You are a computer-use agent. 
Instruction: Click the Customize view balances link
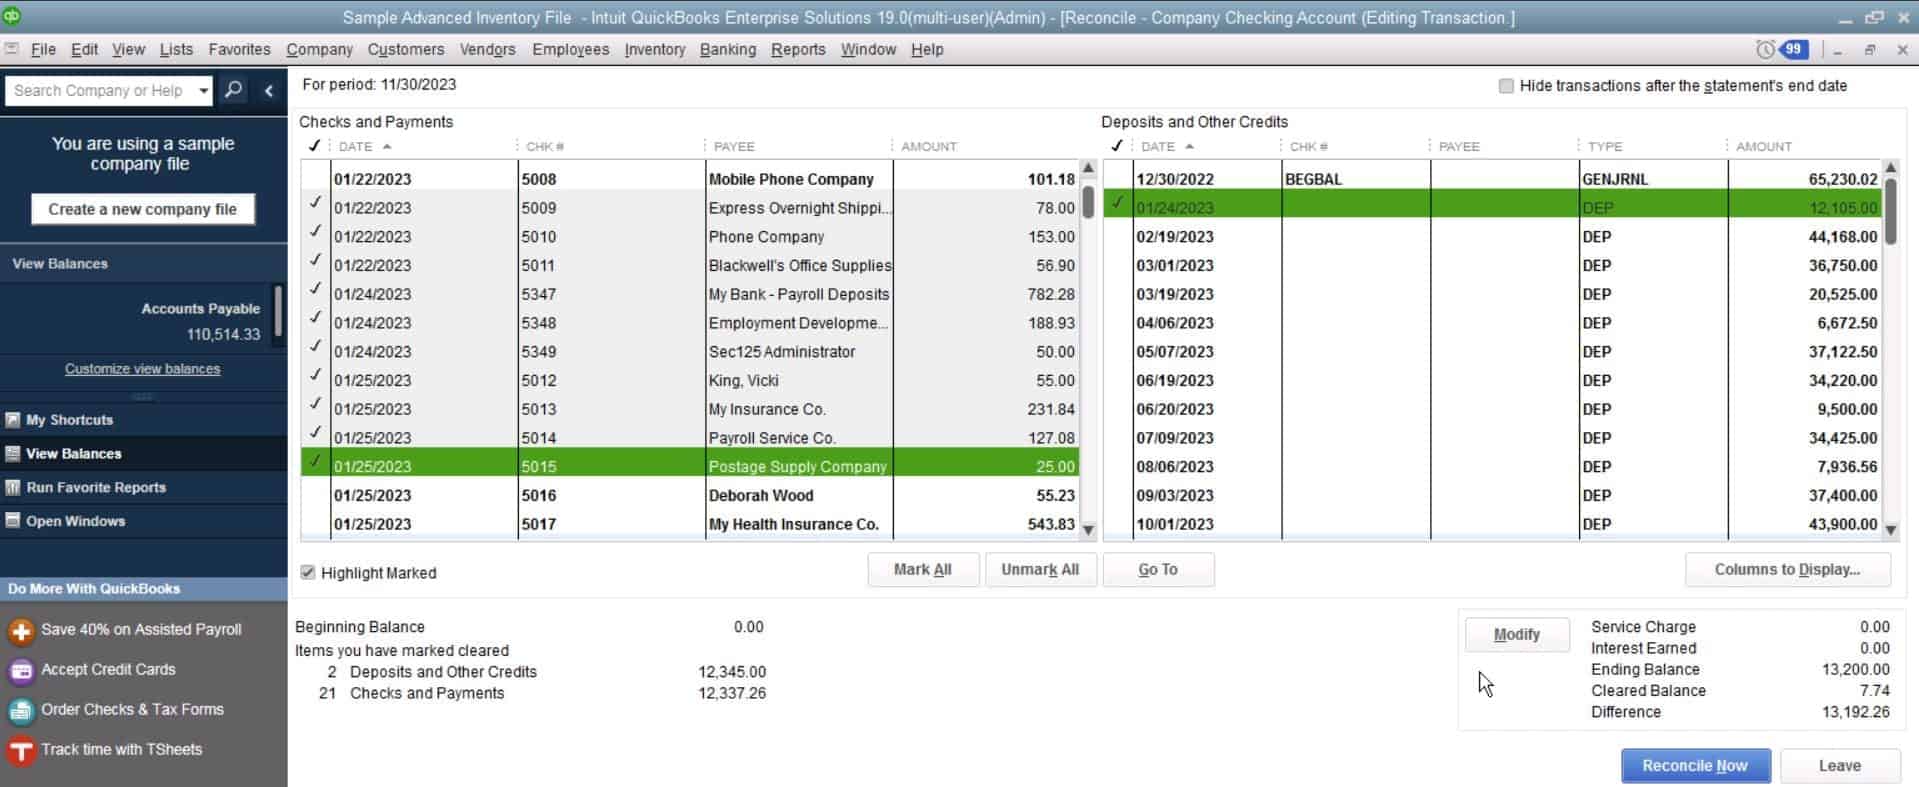pos(142,369)
